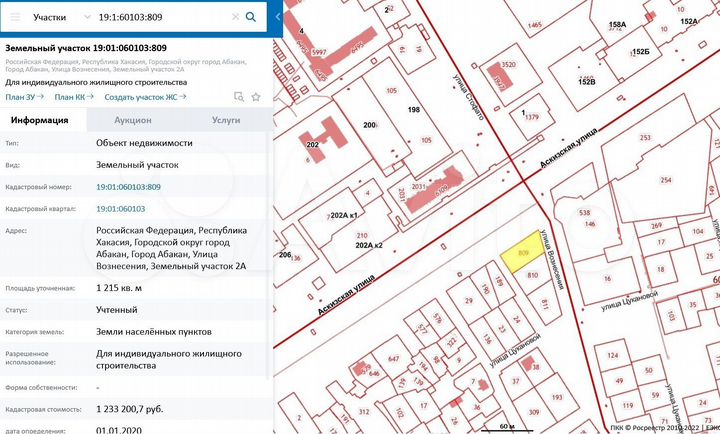Viewport: 720px width, 434px height.
Task: Click the magnifier search icon
Action: [251, 17]
